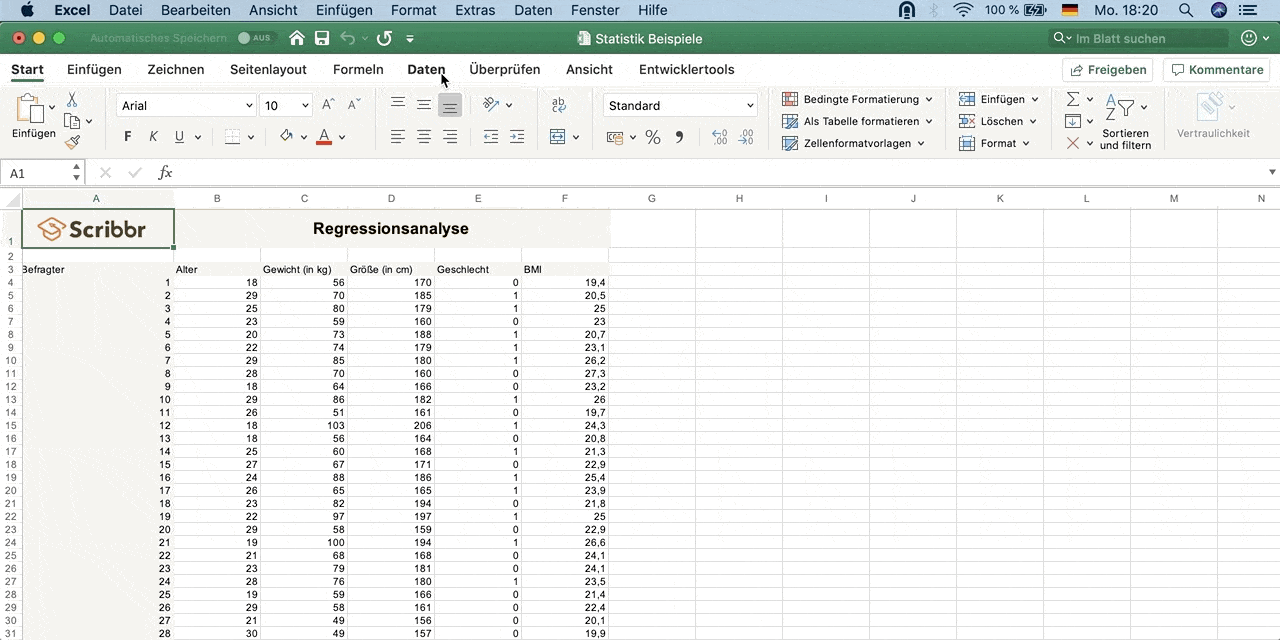Toggle bold formatting (F)
1280x640 pixels.
coord(127,137)
